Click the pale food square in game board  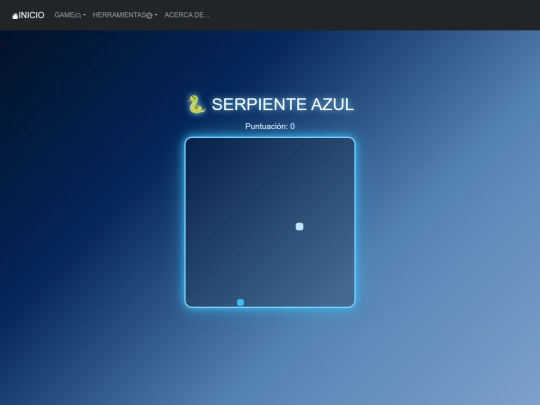click(x=300, y=227)
